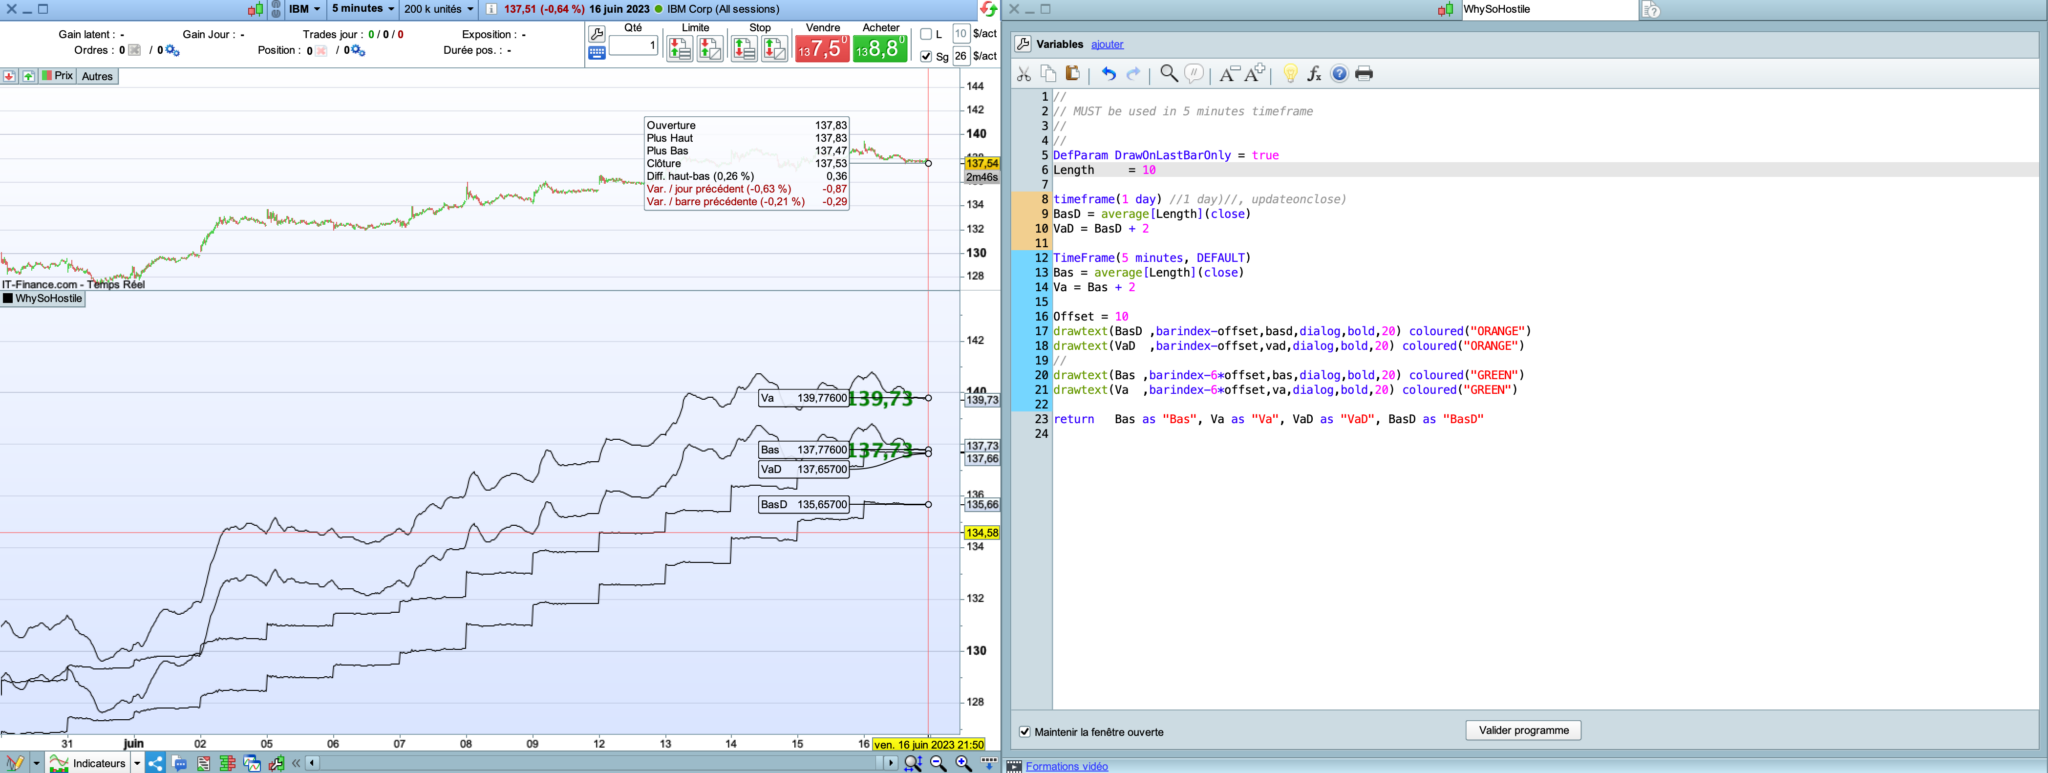2048x773 pixels.
Task: Click the blue share icon below the chart
Action: (156, 763)
